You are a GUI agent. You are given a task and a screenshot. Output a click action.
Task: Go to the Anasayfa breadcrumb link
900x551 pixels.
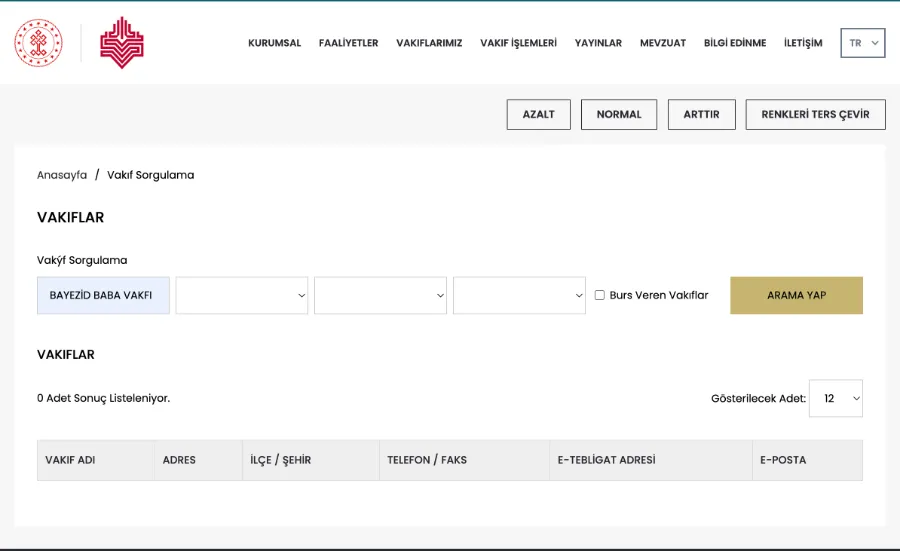[62, 175]
